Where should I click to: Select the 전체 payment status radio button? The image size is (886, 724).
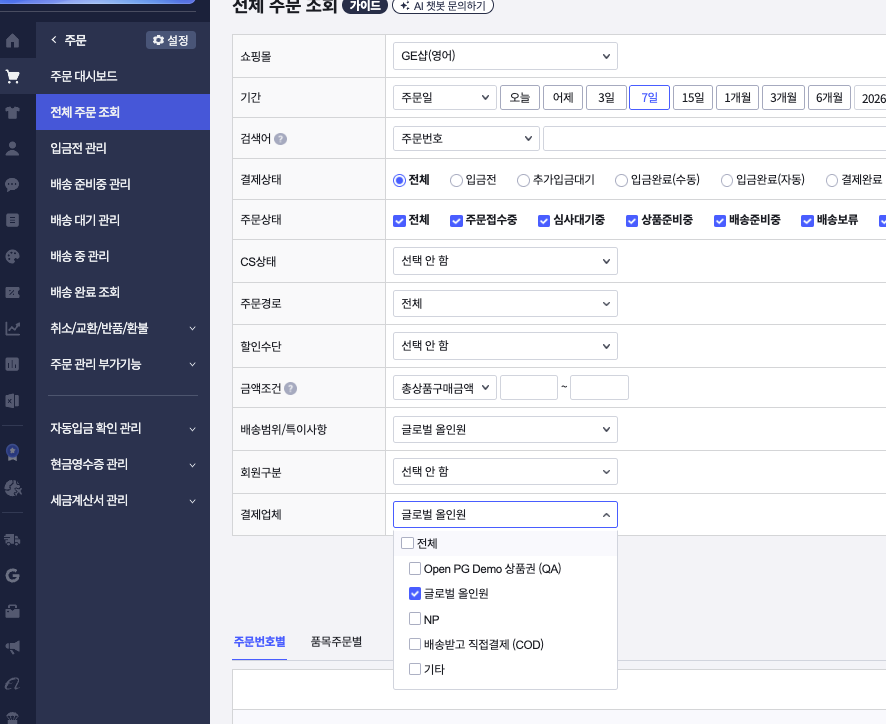pos(399,180)
